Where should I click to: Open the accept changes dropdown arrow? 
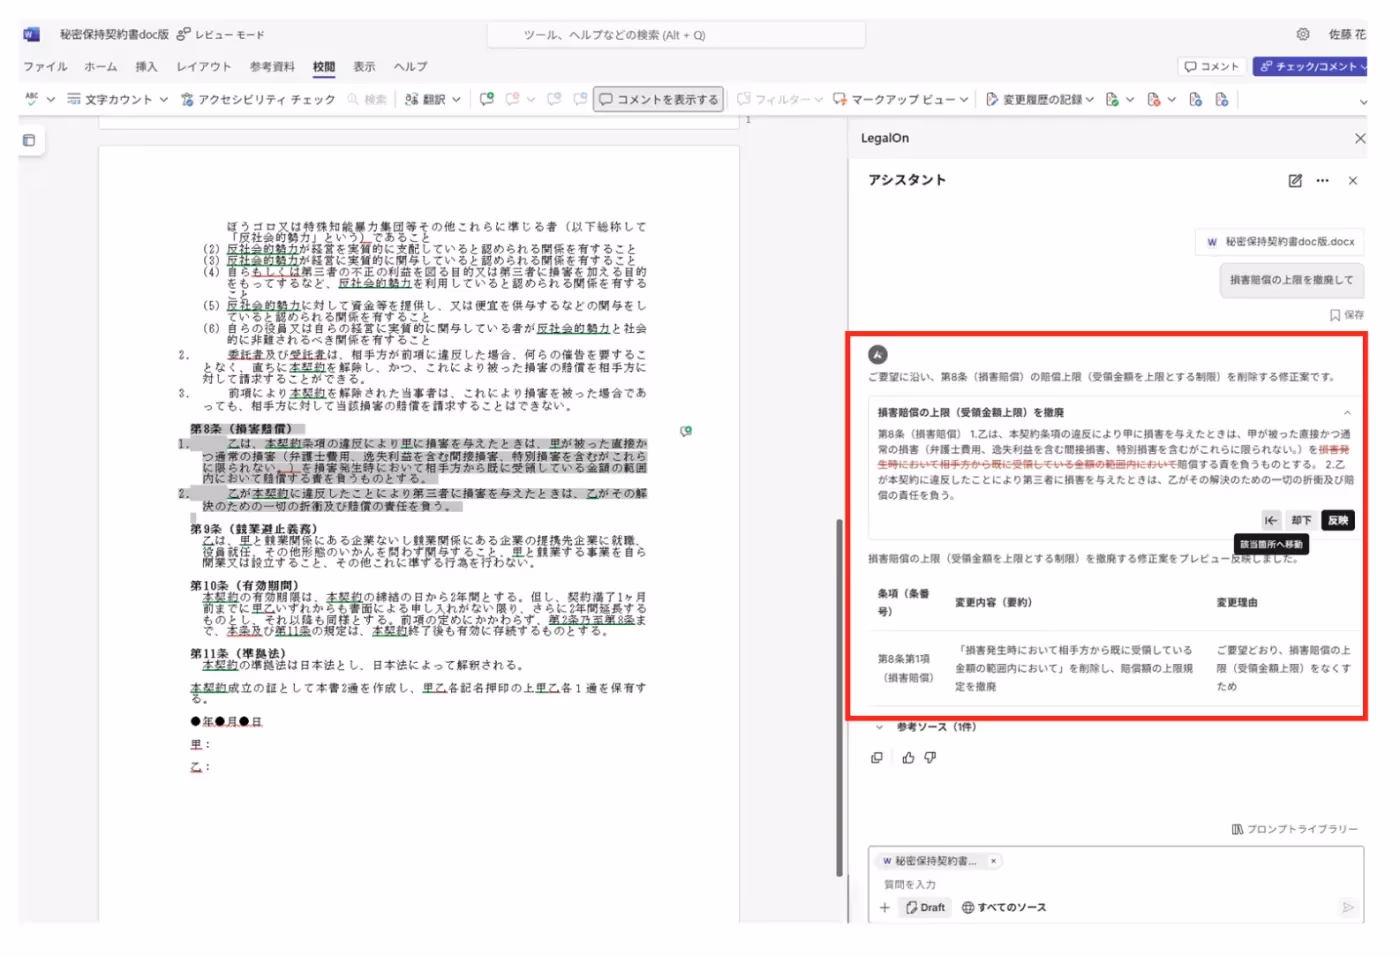[1130, 100]
